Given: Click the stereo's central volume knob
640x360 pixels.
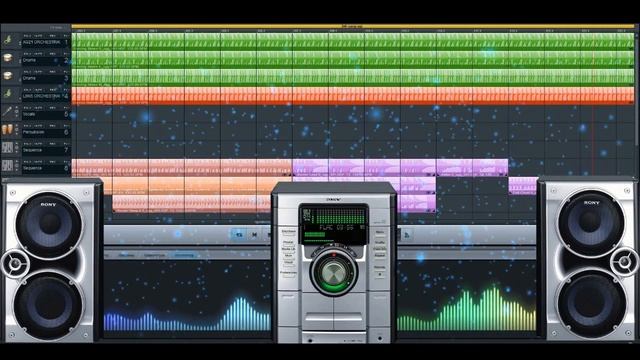Looking at the screenshot, I should (334, 273).
